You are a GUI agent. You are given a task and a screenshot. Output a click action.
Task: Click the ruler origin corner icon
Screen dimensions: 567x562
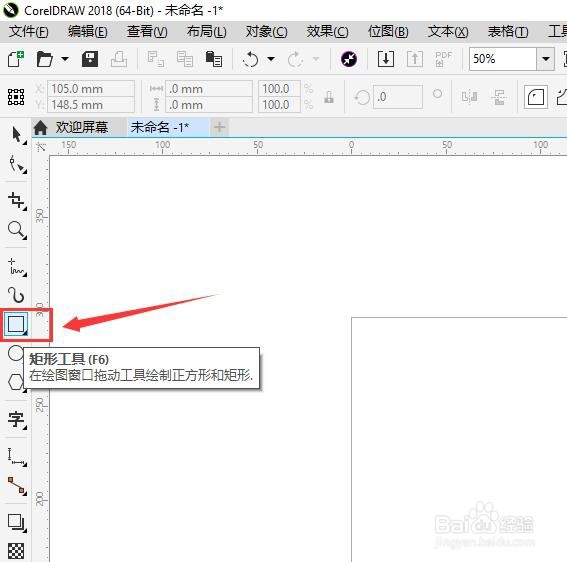click(40, 146)
